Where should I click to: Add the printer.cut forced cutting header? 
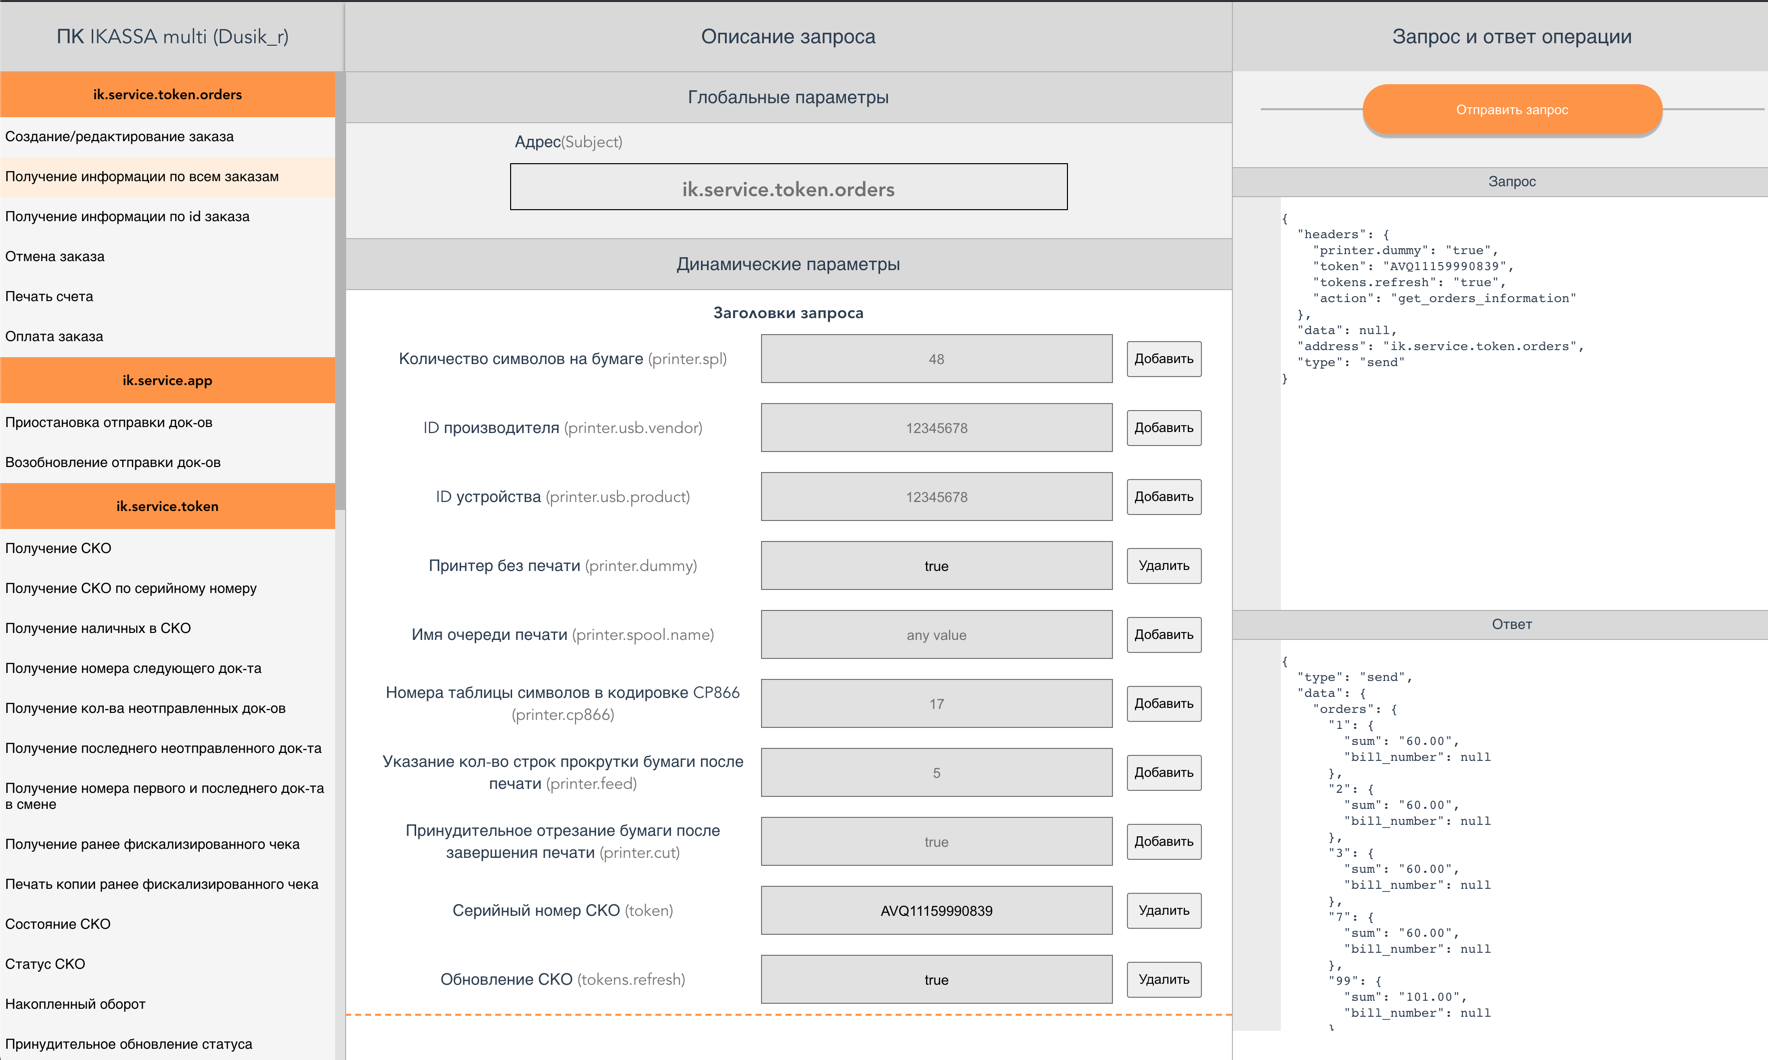pos(1163,842)
